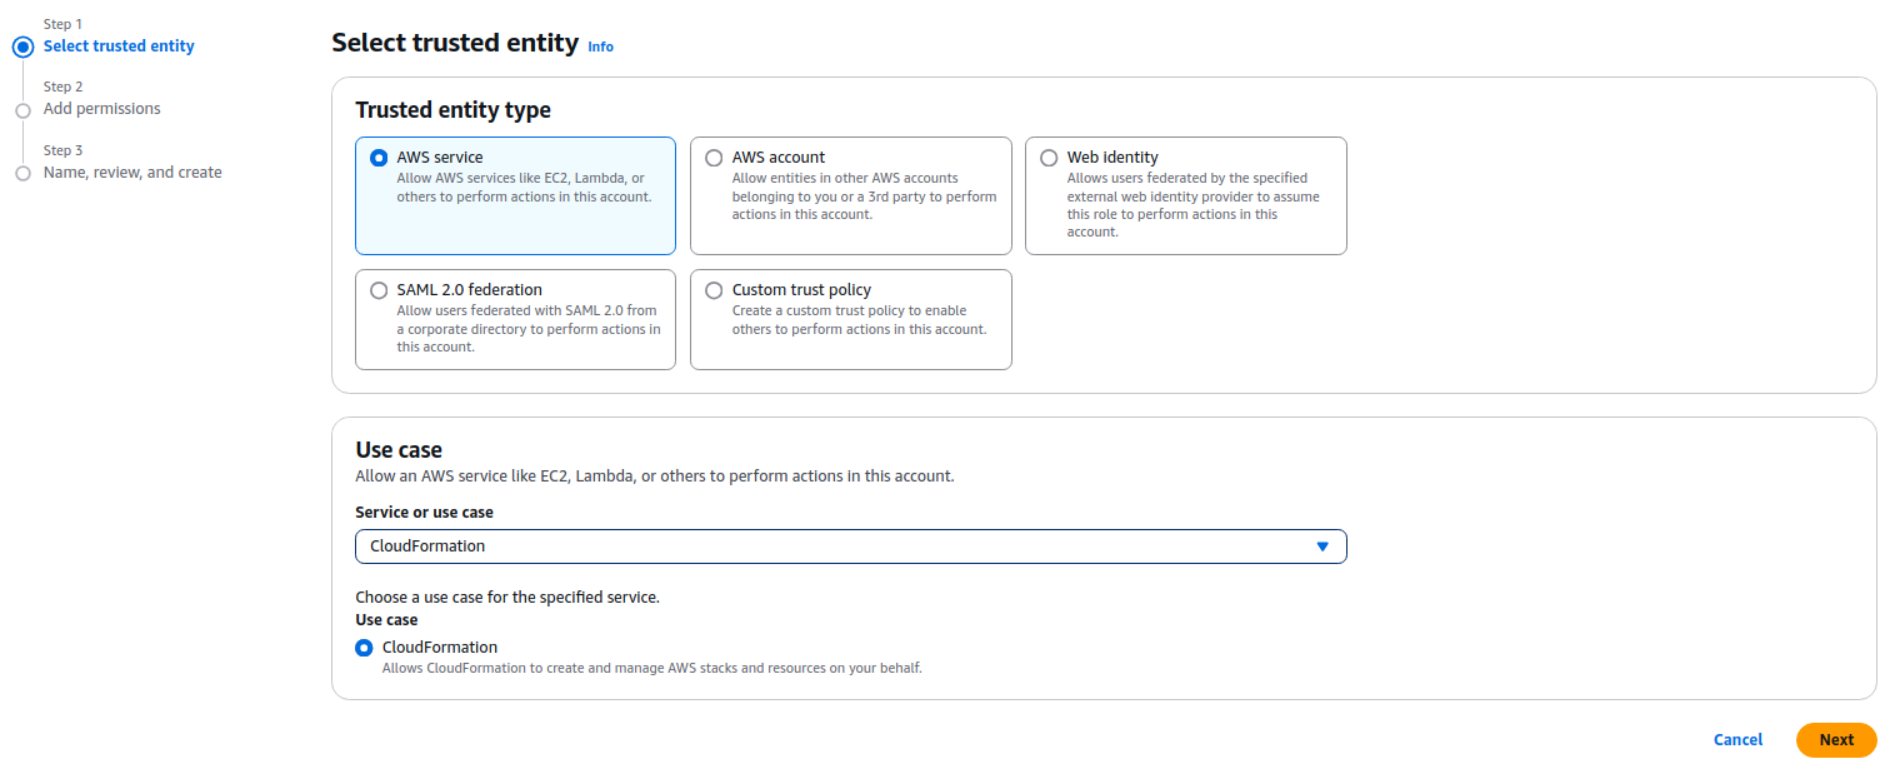This screenshot has width=1897, height=771.
Task: Click the Web identity card description
Action: pyautogui.click(x=1192, y=205)
